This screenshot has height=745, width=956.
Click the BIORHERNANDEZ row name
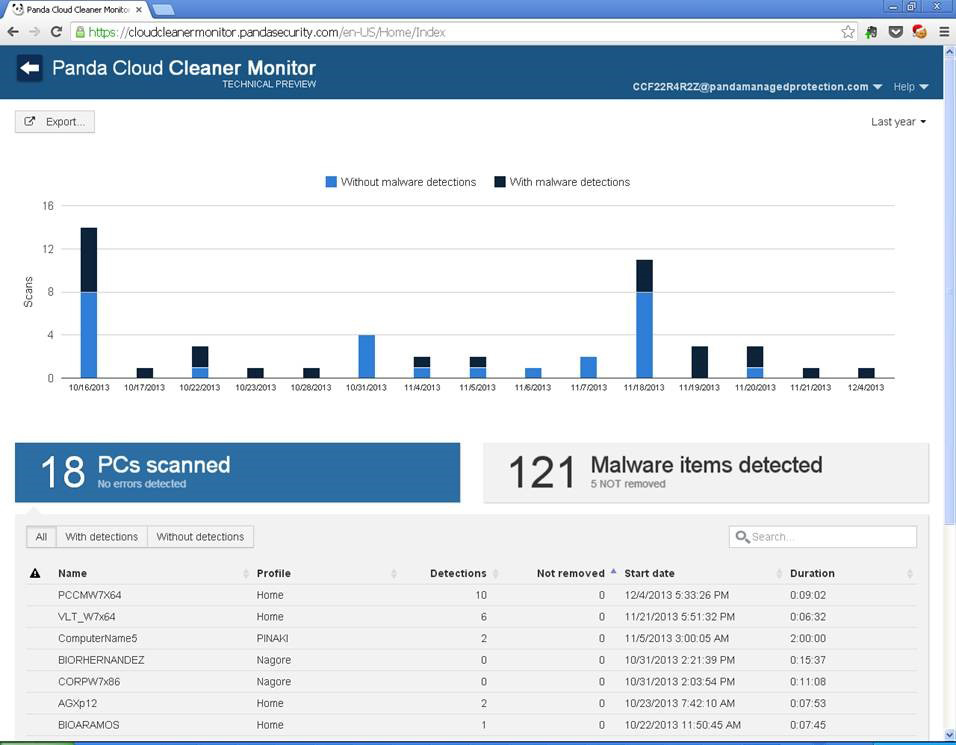click(101, 660)
